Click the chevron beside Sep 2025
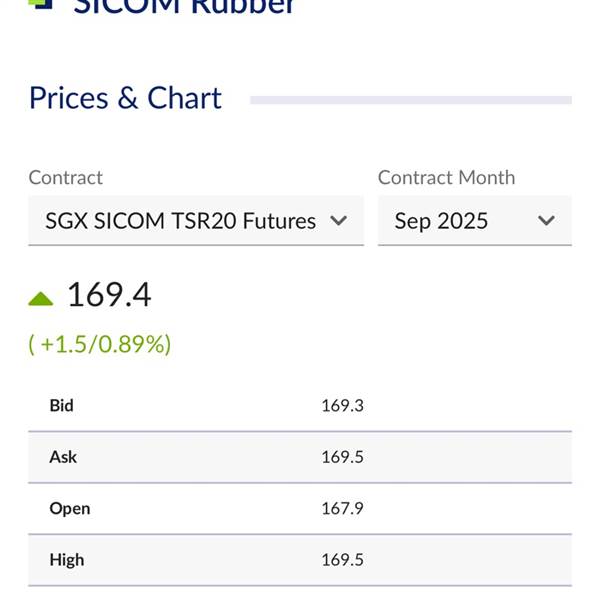The height and width of the screenshot is (600, 600). click(x=546, y=221)
